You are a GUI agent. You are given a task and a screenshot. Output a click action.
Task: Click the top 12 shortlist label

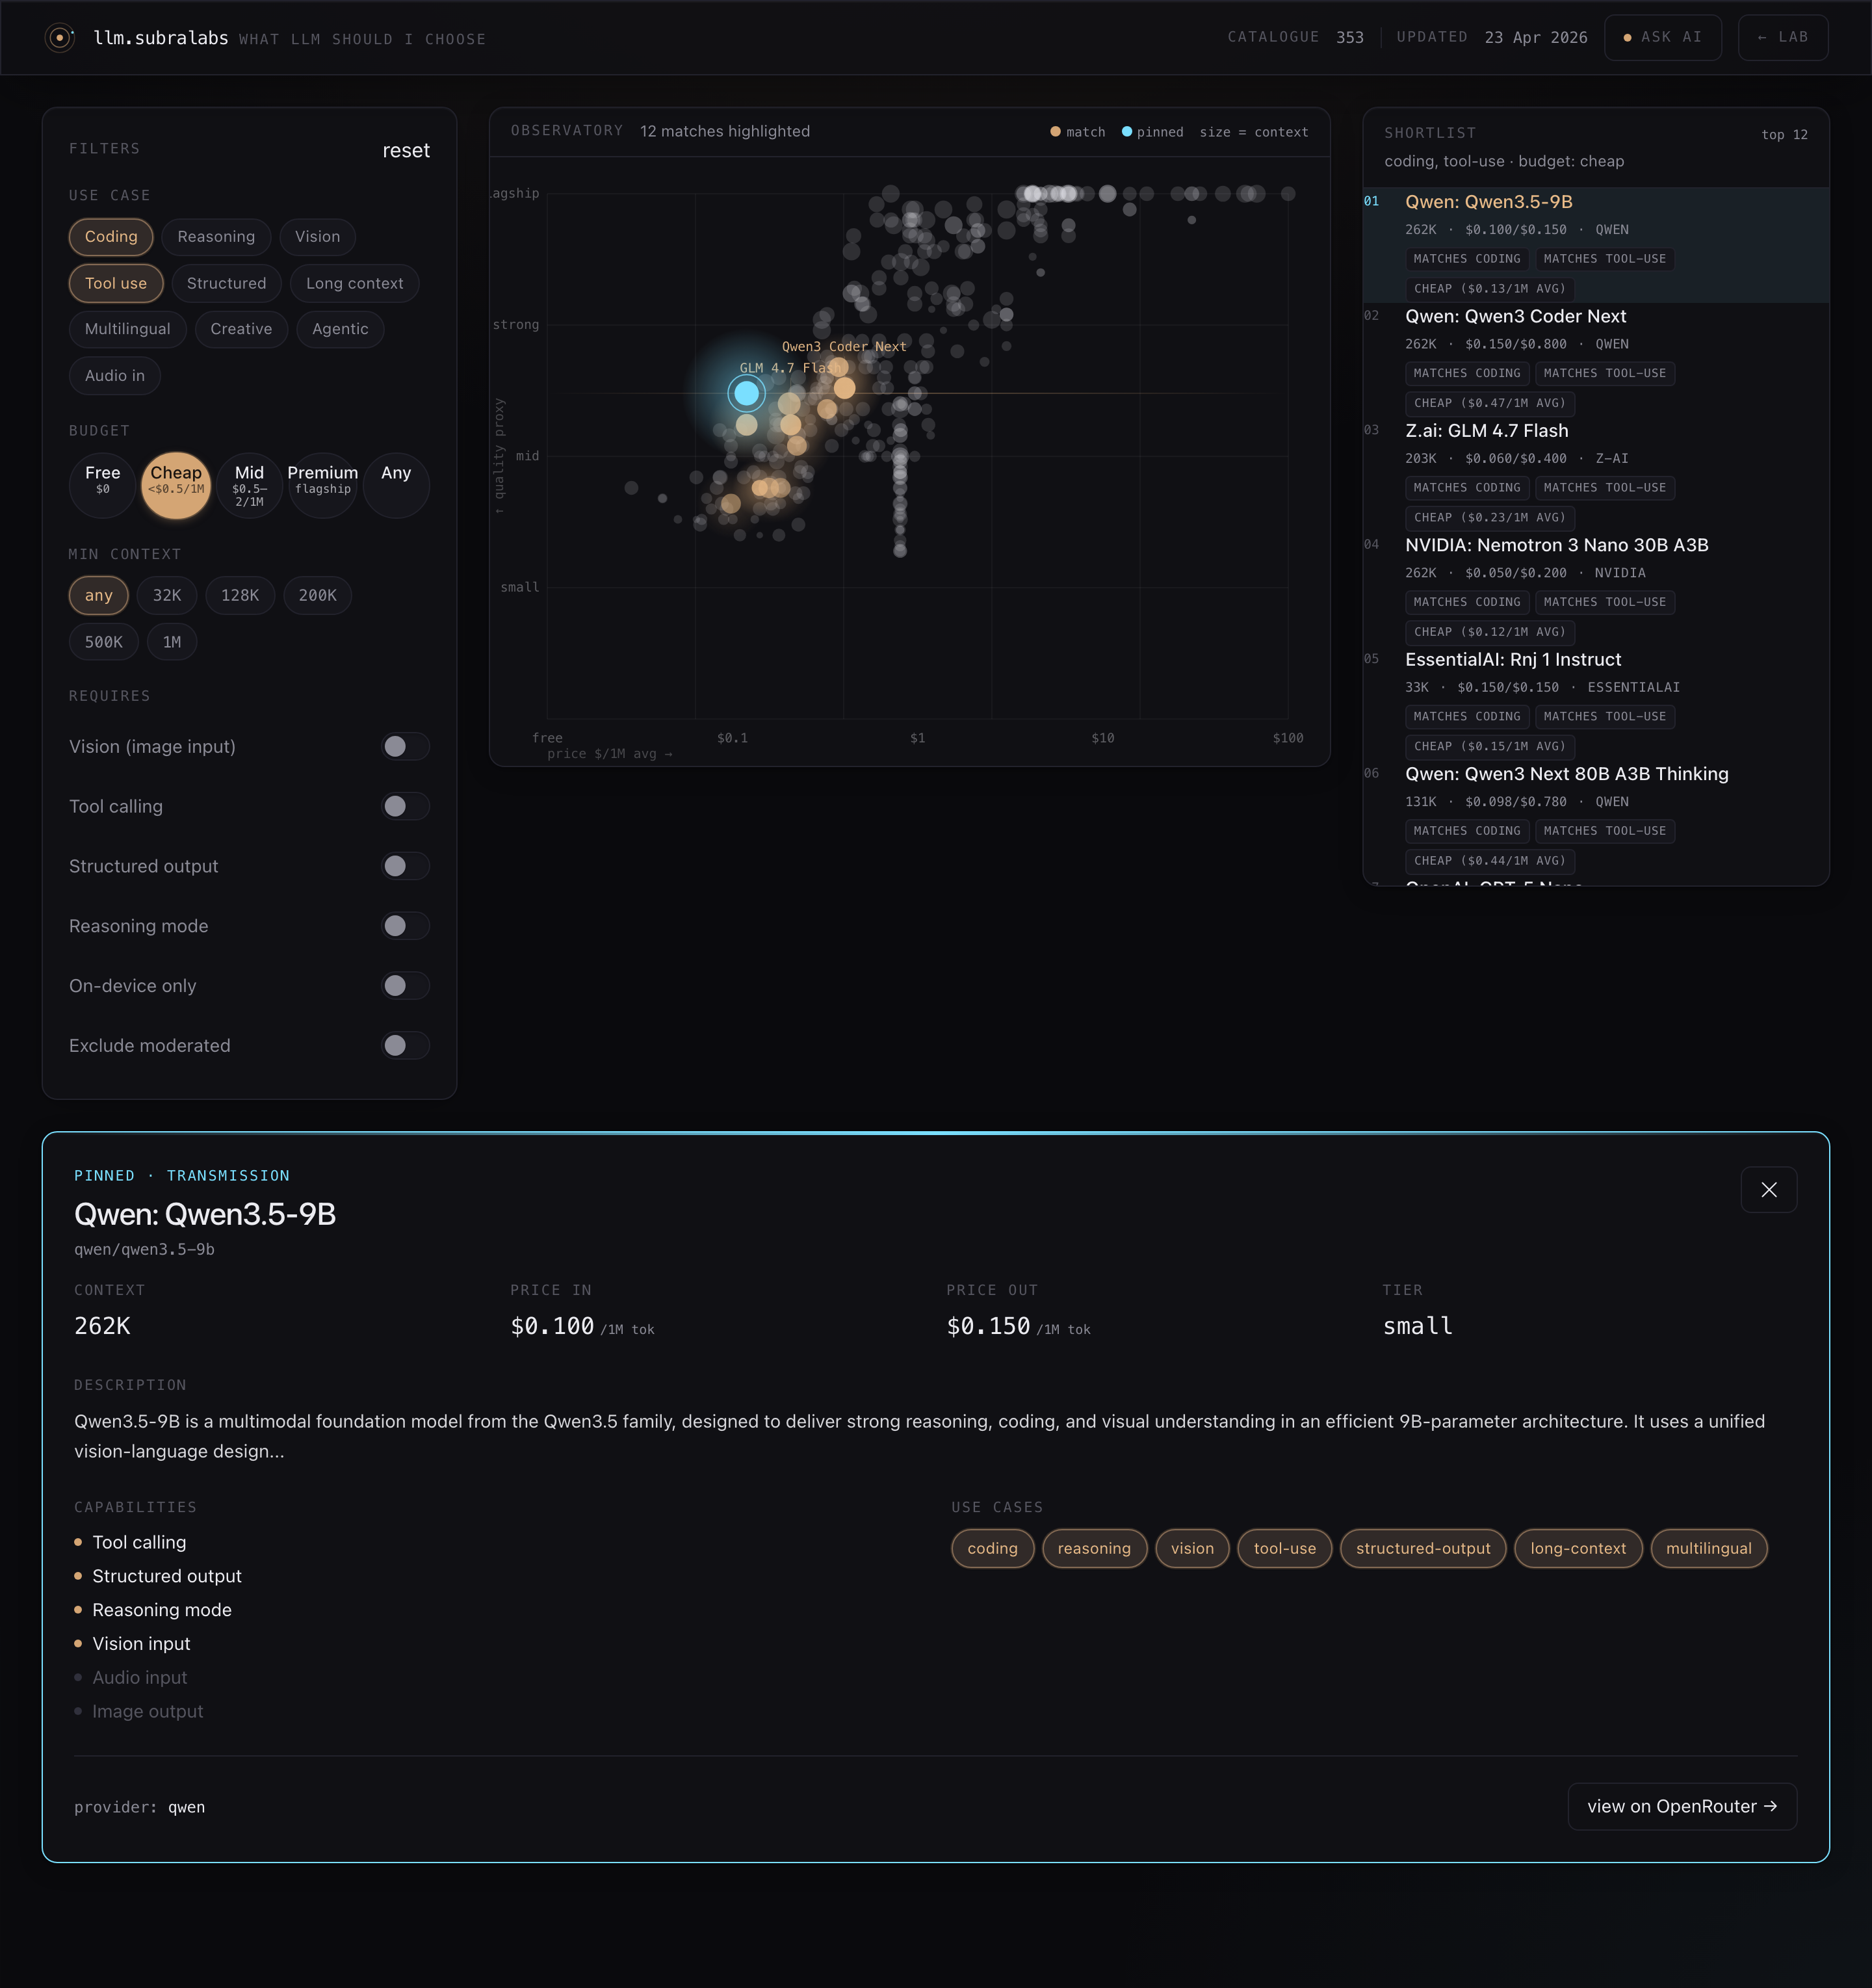tap(1784, 134)
